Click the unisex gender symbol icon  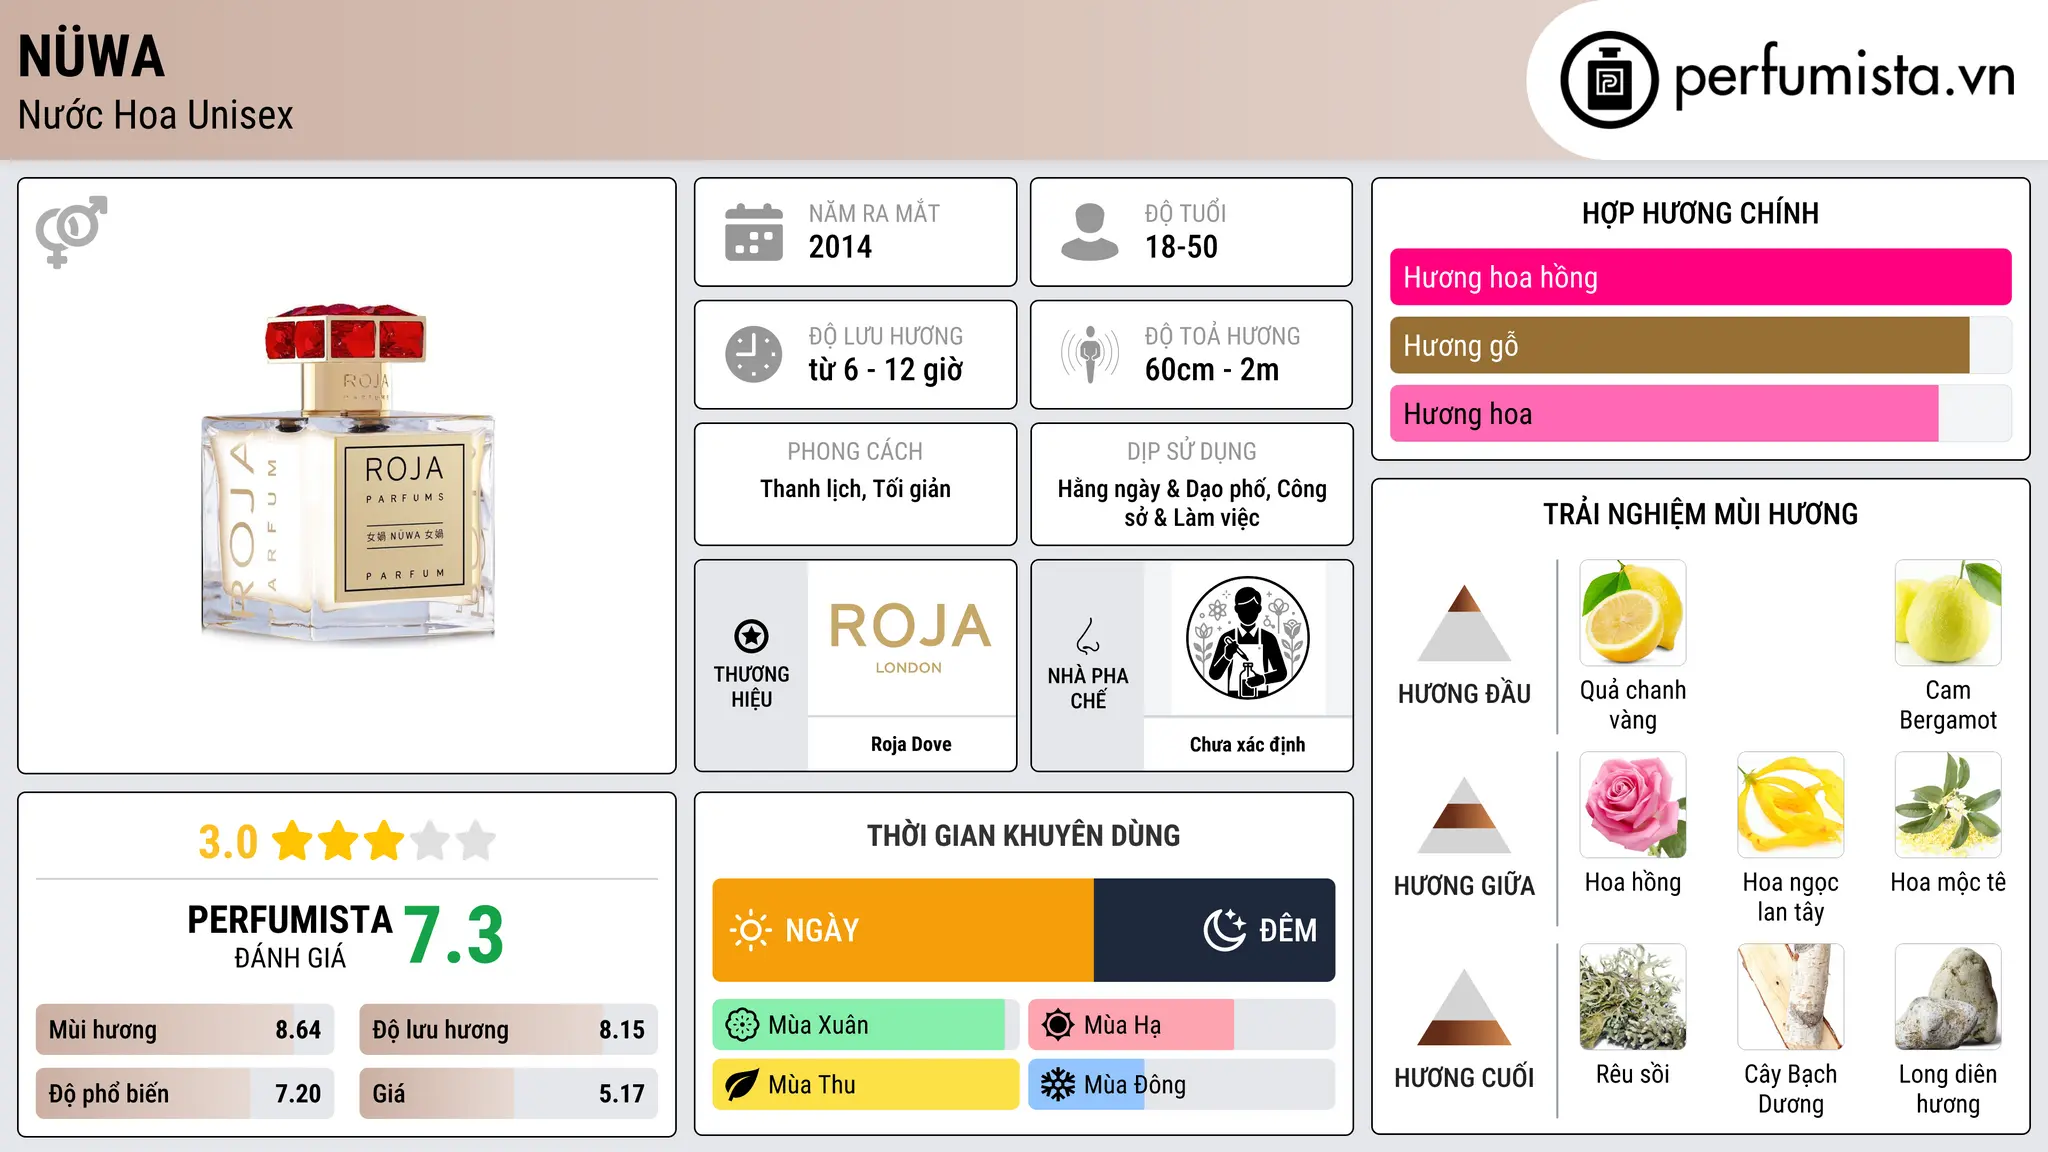point(71,231)
